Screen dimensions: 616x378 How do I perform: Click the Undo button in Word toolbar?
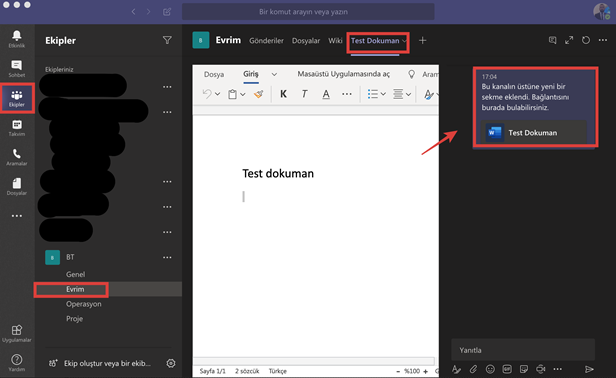(207, 94)
